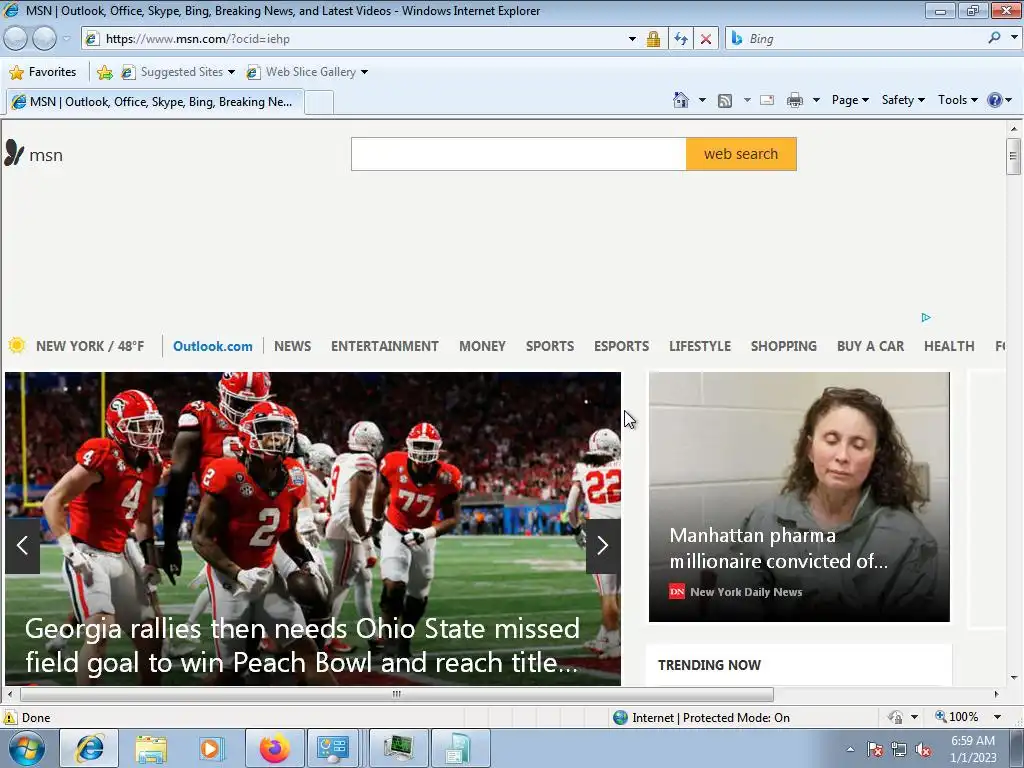Image resolution: width=1024 pixels, height=768 pixels.
Task: Open Windows Media Player in taskbar
Action: pos(212,748)
